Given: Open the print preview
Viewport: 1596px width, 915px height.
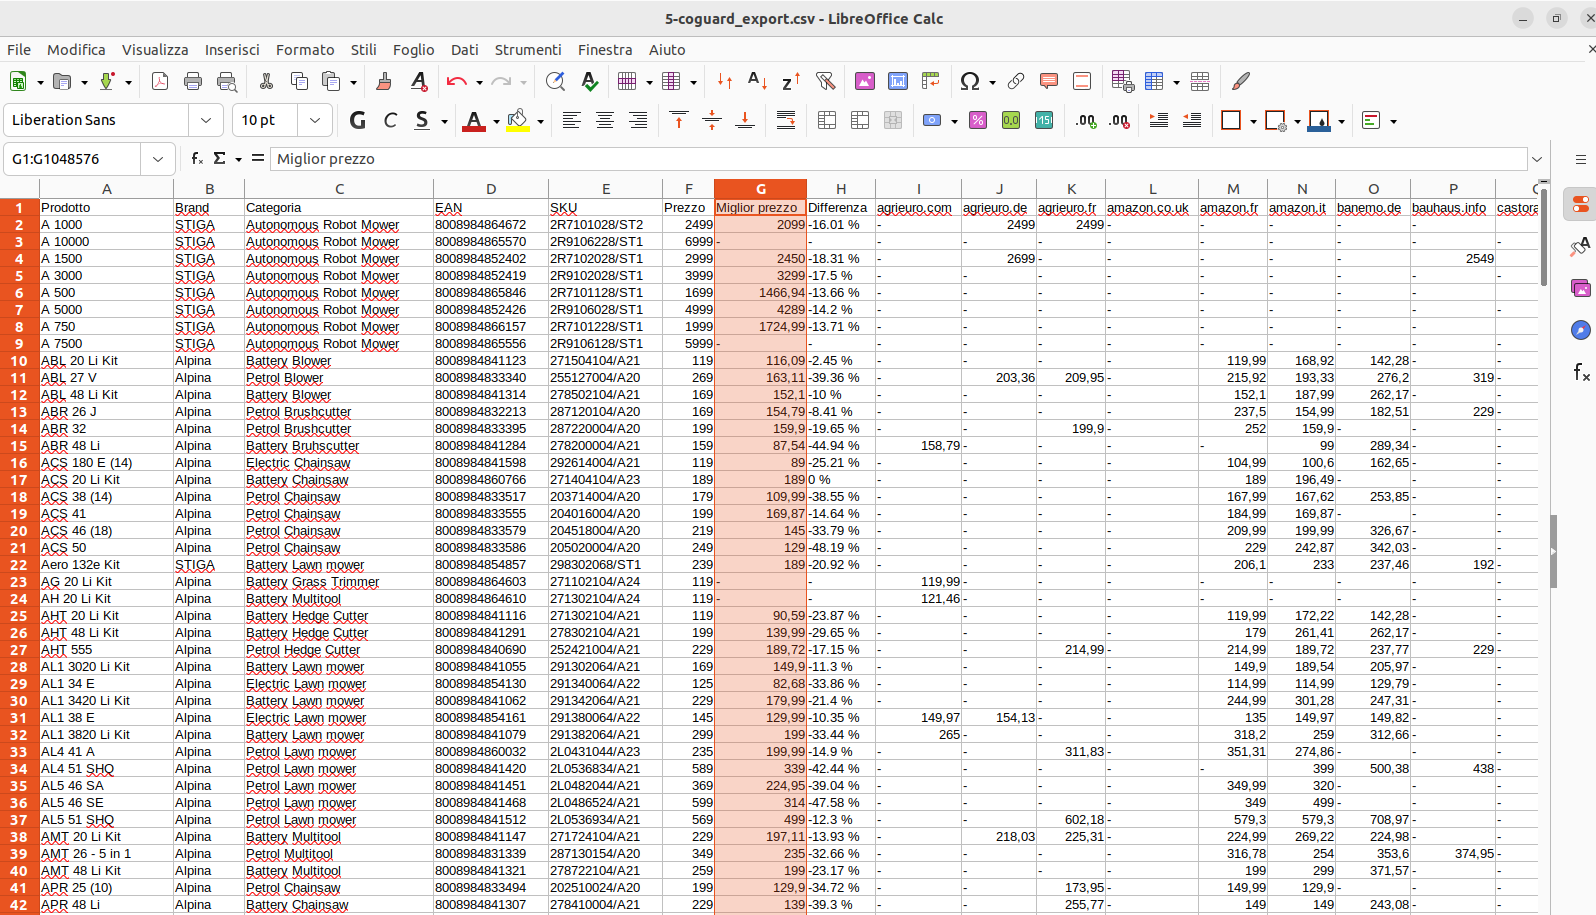Looking at the screenshot, I should point(227,81).
